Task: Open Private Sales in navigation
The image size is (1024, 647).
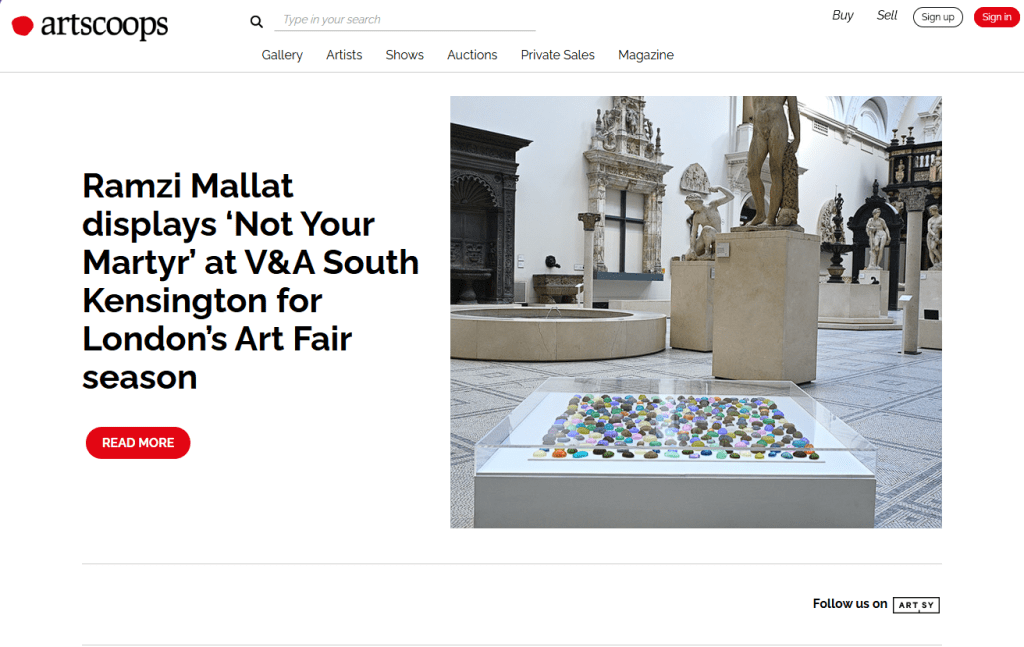Action: pyautogui.click(x=558, y=55)
